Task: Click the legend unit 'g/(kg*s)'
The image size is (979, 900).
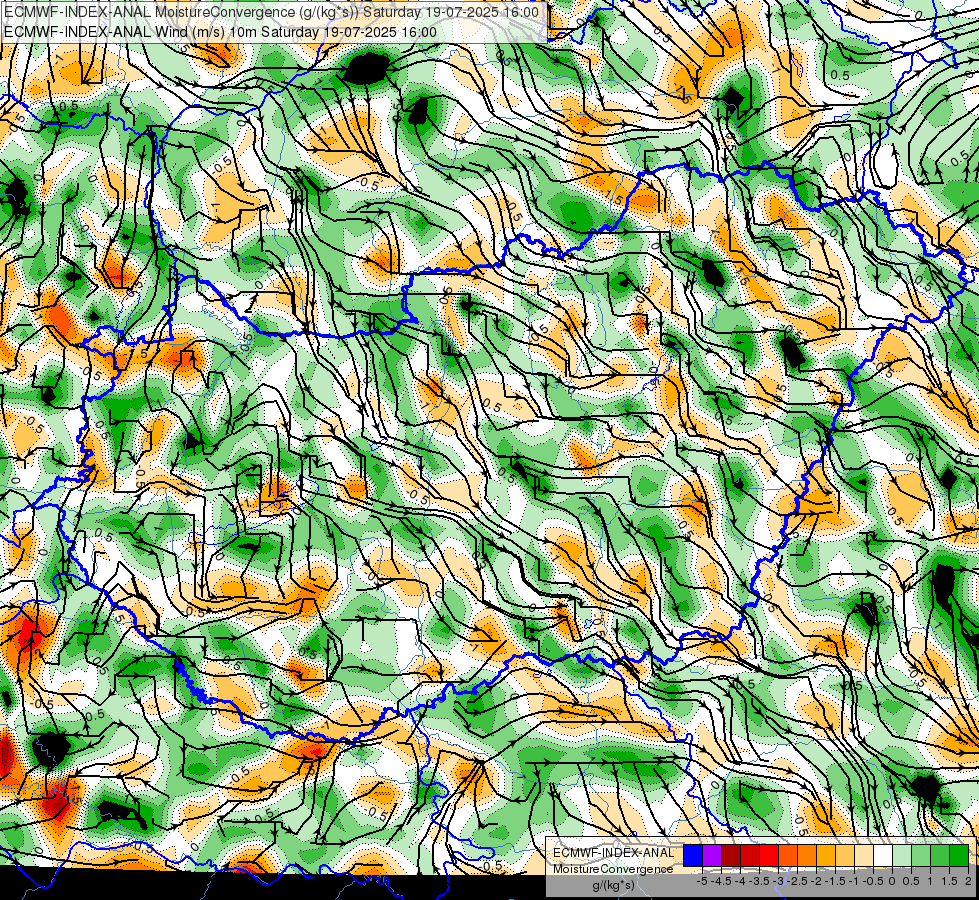Action: point(613,886)
